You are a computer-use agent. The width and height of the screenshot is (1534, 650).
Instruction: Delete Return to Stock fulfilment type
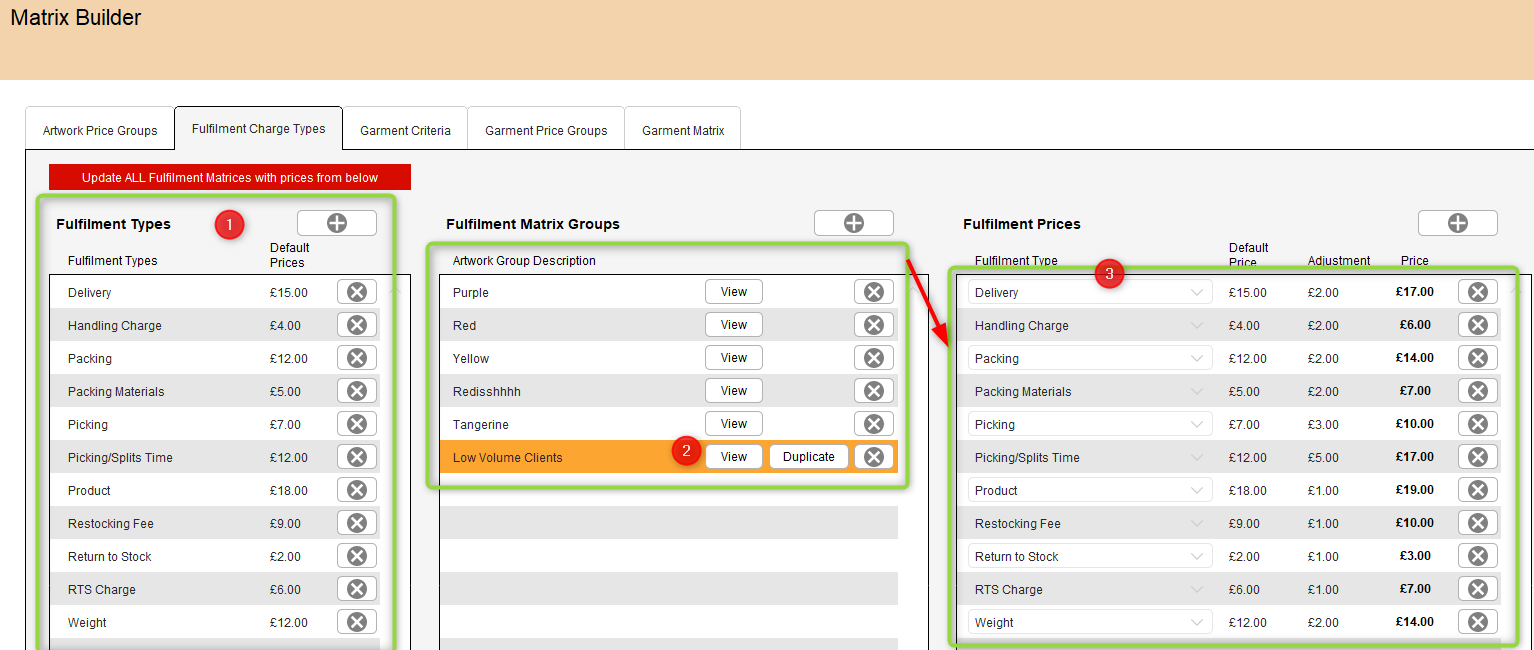357,556
